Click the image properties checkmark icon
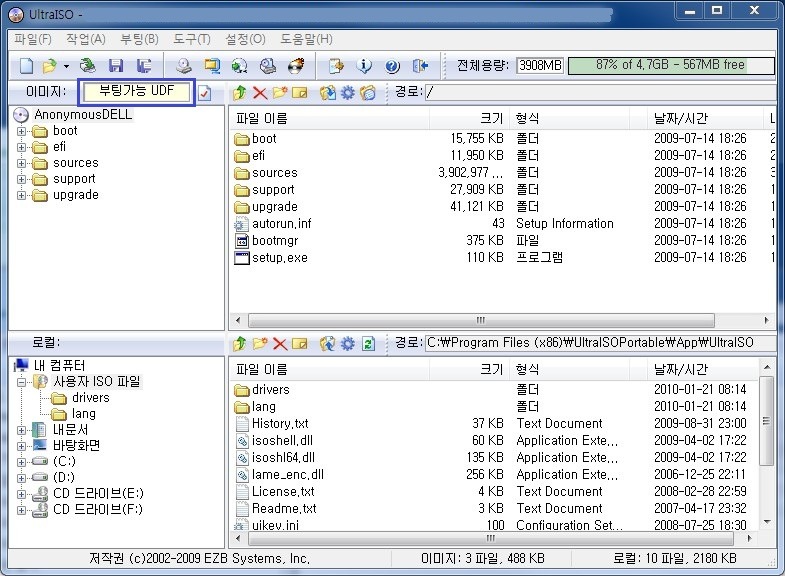Viewport: 785px width, 576px height. (204, 93)
